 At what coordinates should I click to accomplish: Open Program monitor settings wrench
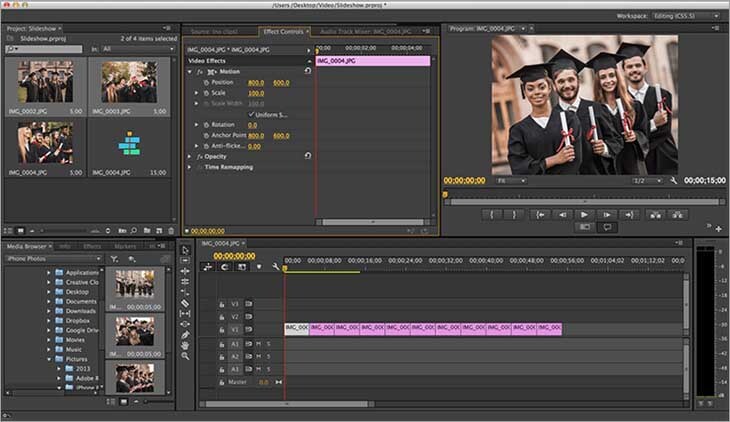point(673,180)
